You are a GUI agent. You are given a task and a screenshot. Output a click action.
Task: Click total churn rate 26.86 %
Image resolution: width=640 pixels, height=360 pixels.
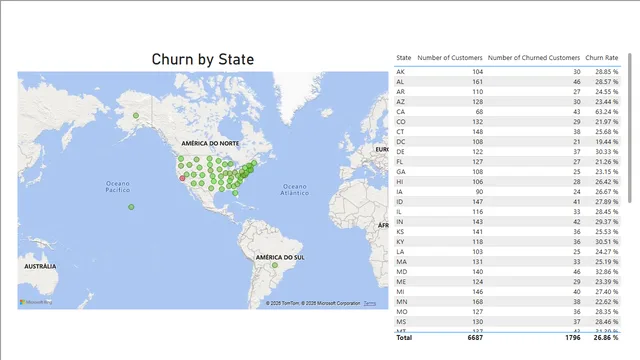click(x=606, y=338)
